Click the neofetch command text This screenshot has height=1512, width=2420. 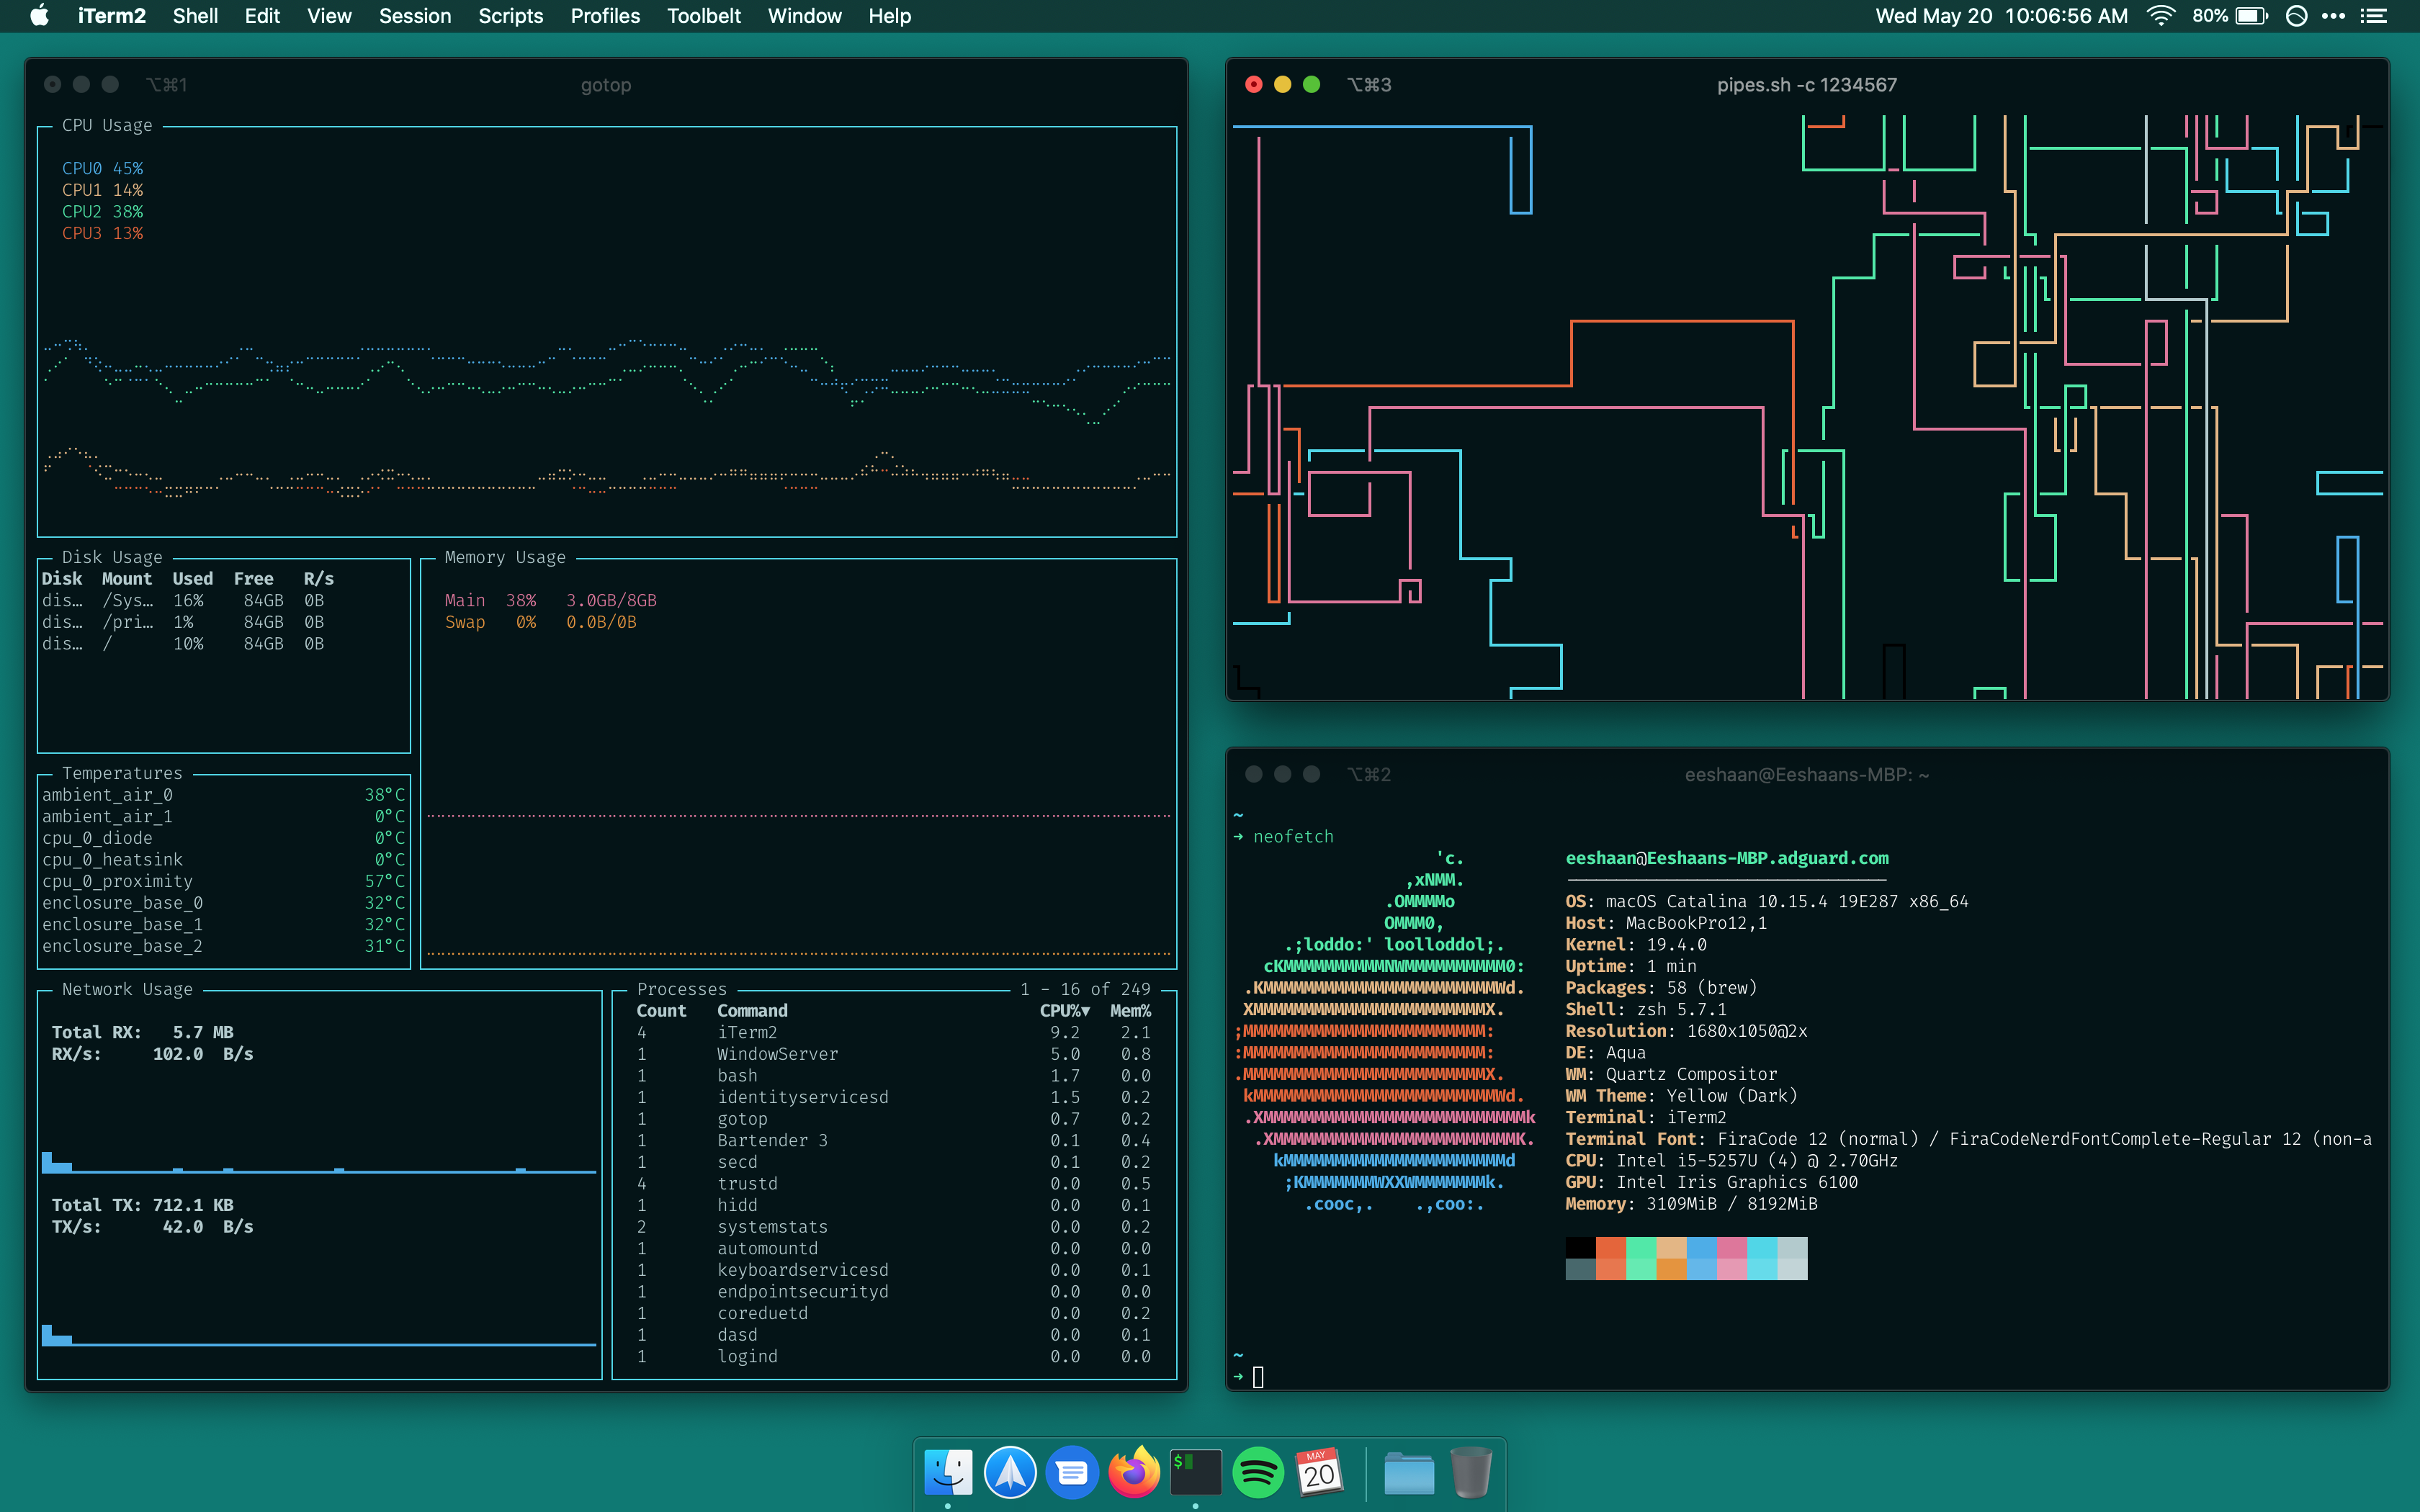(x=1293, y=836)
